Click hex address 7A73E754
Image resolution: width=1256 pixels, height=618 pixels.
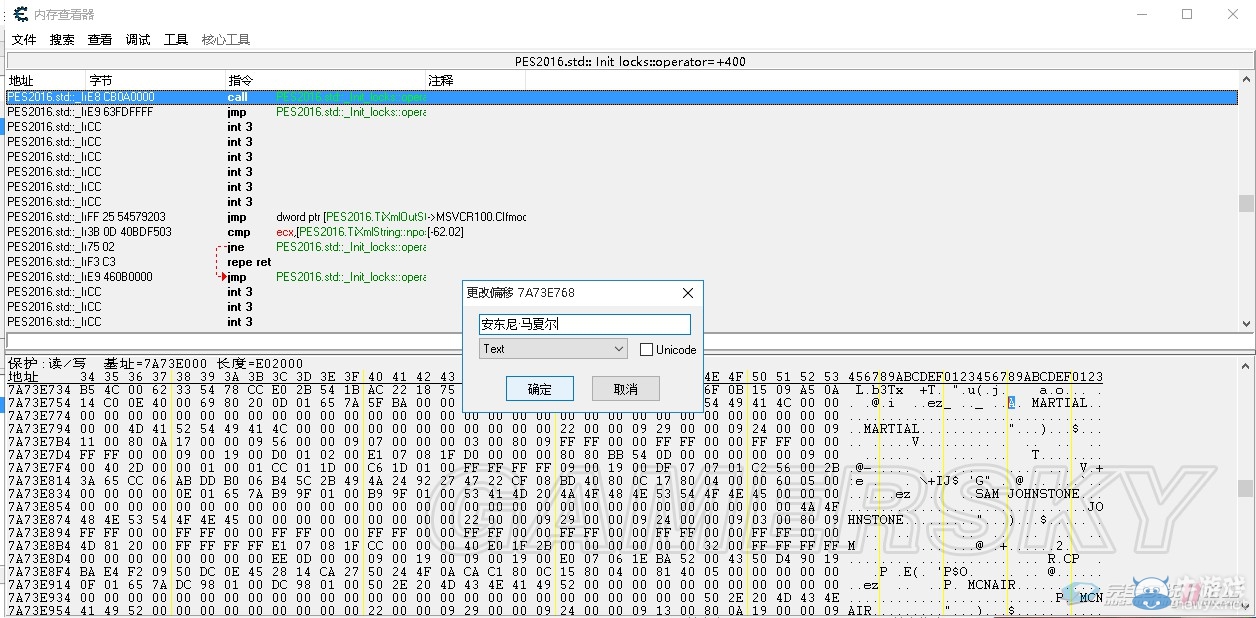coord(39,403)
